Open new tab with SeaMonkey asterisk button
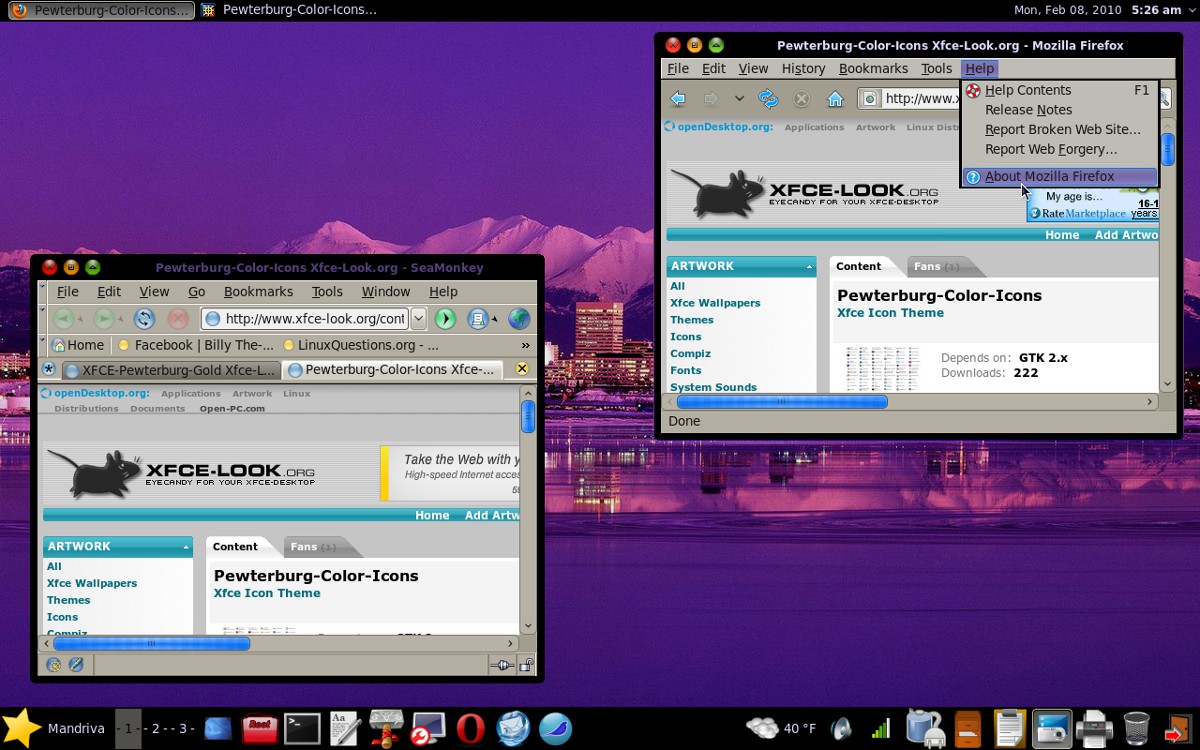 tap(49, 369)
